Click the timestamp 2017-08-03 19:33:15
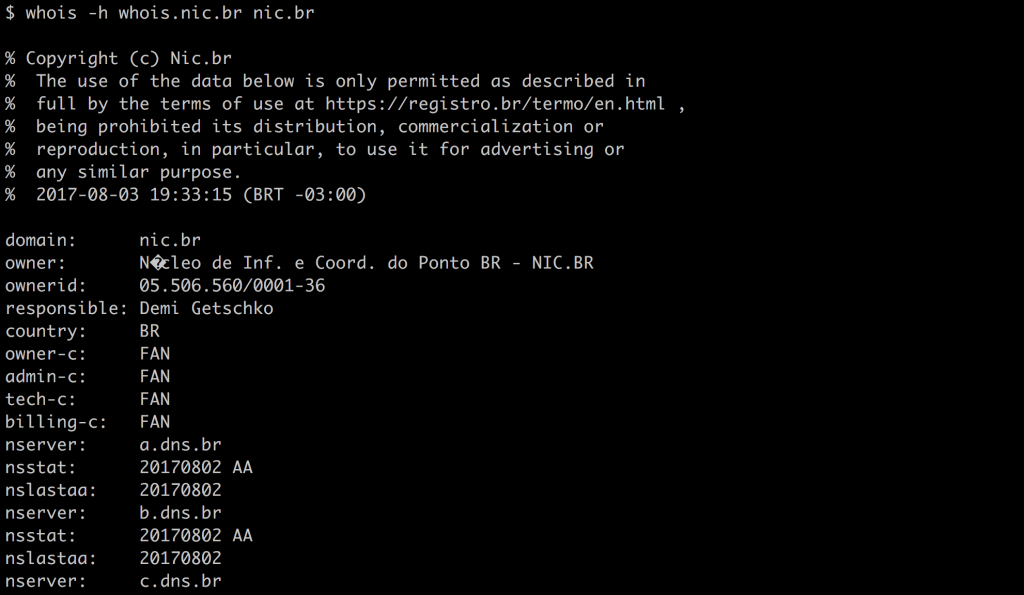 [134, 195]
